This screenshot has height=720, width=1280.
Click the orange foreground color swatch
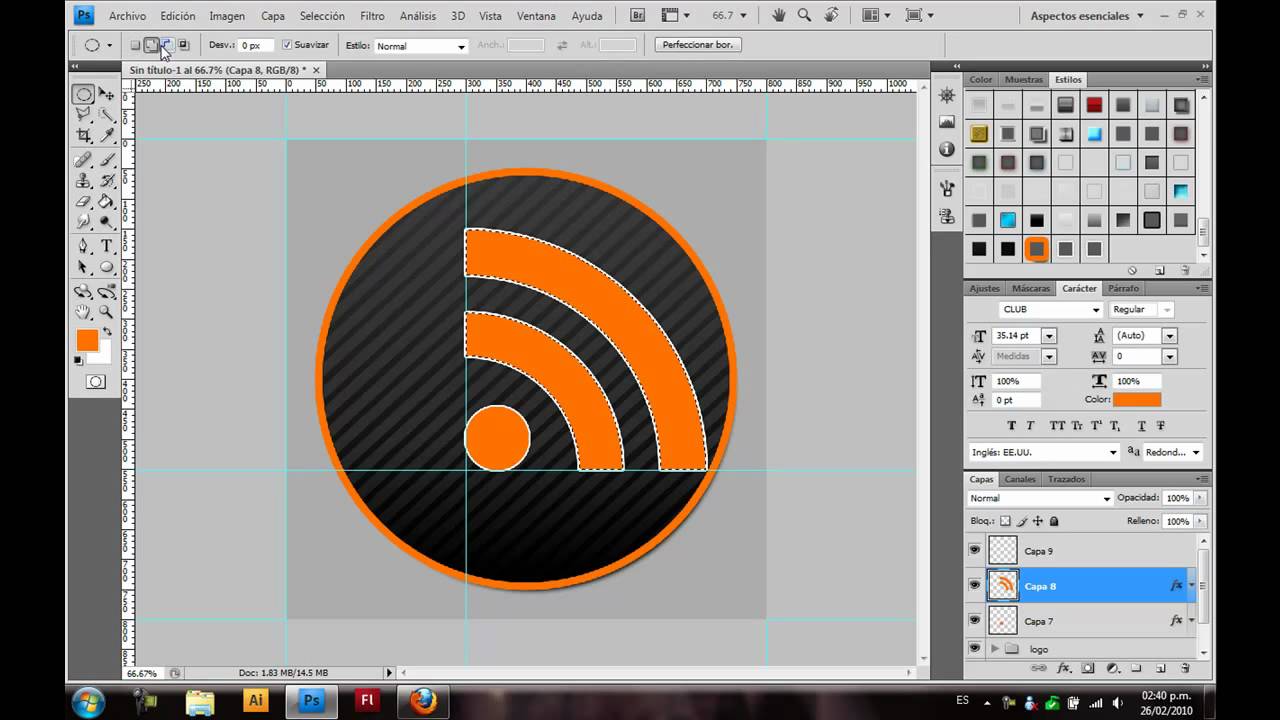point(88,340)
